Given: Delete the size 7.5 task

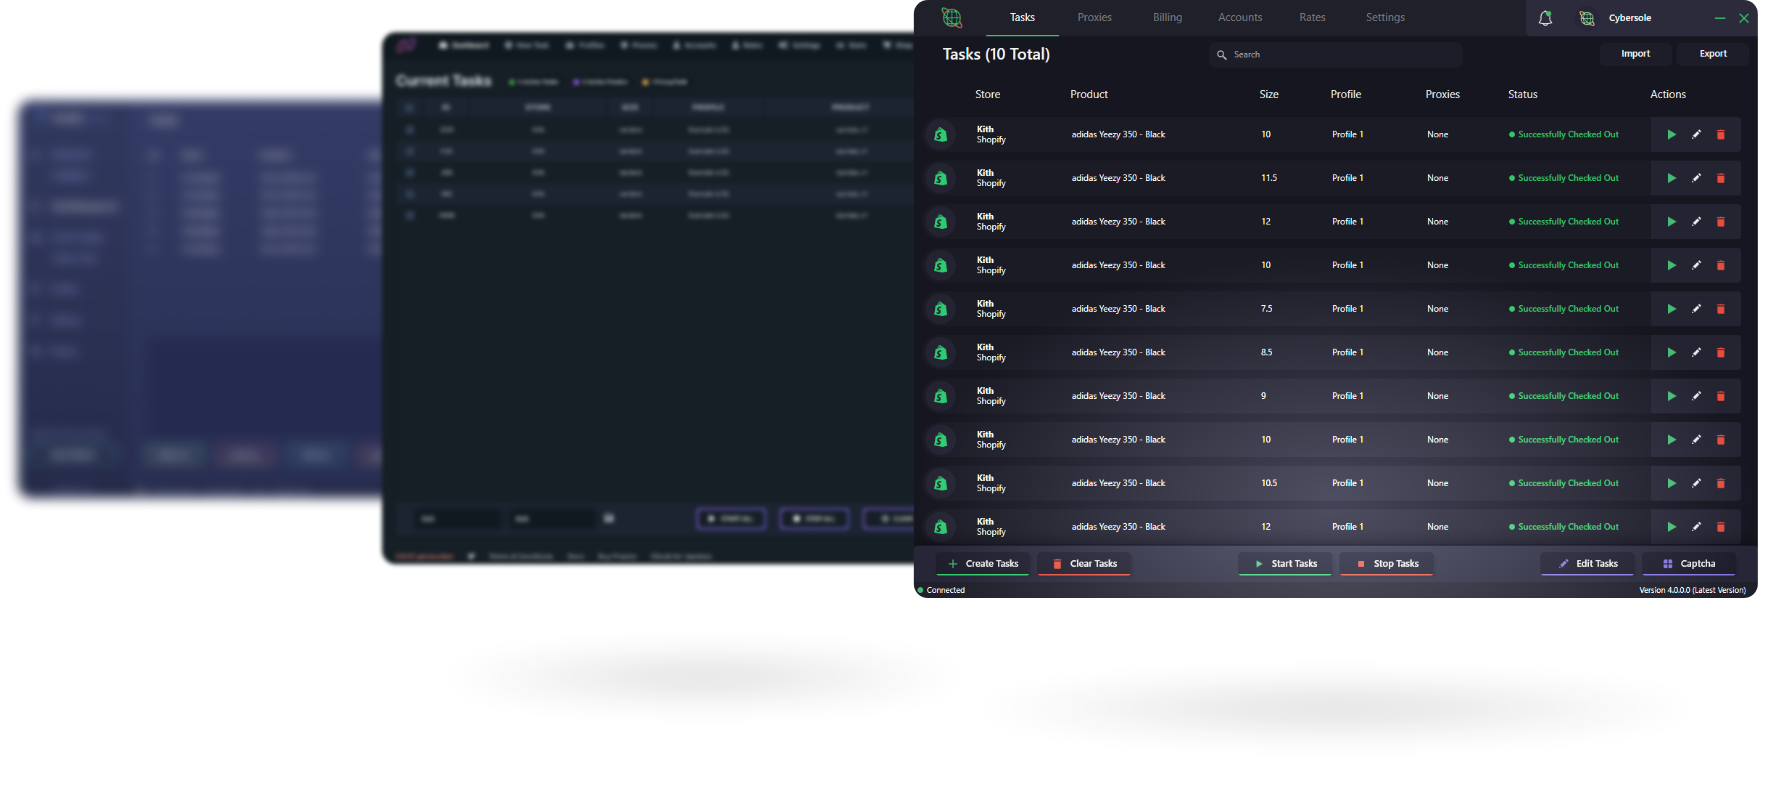Looking at the screenshot, I should click(x=1721, y=309).
